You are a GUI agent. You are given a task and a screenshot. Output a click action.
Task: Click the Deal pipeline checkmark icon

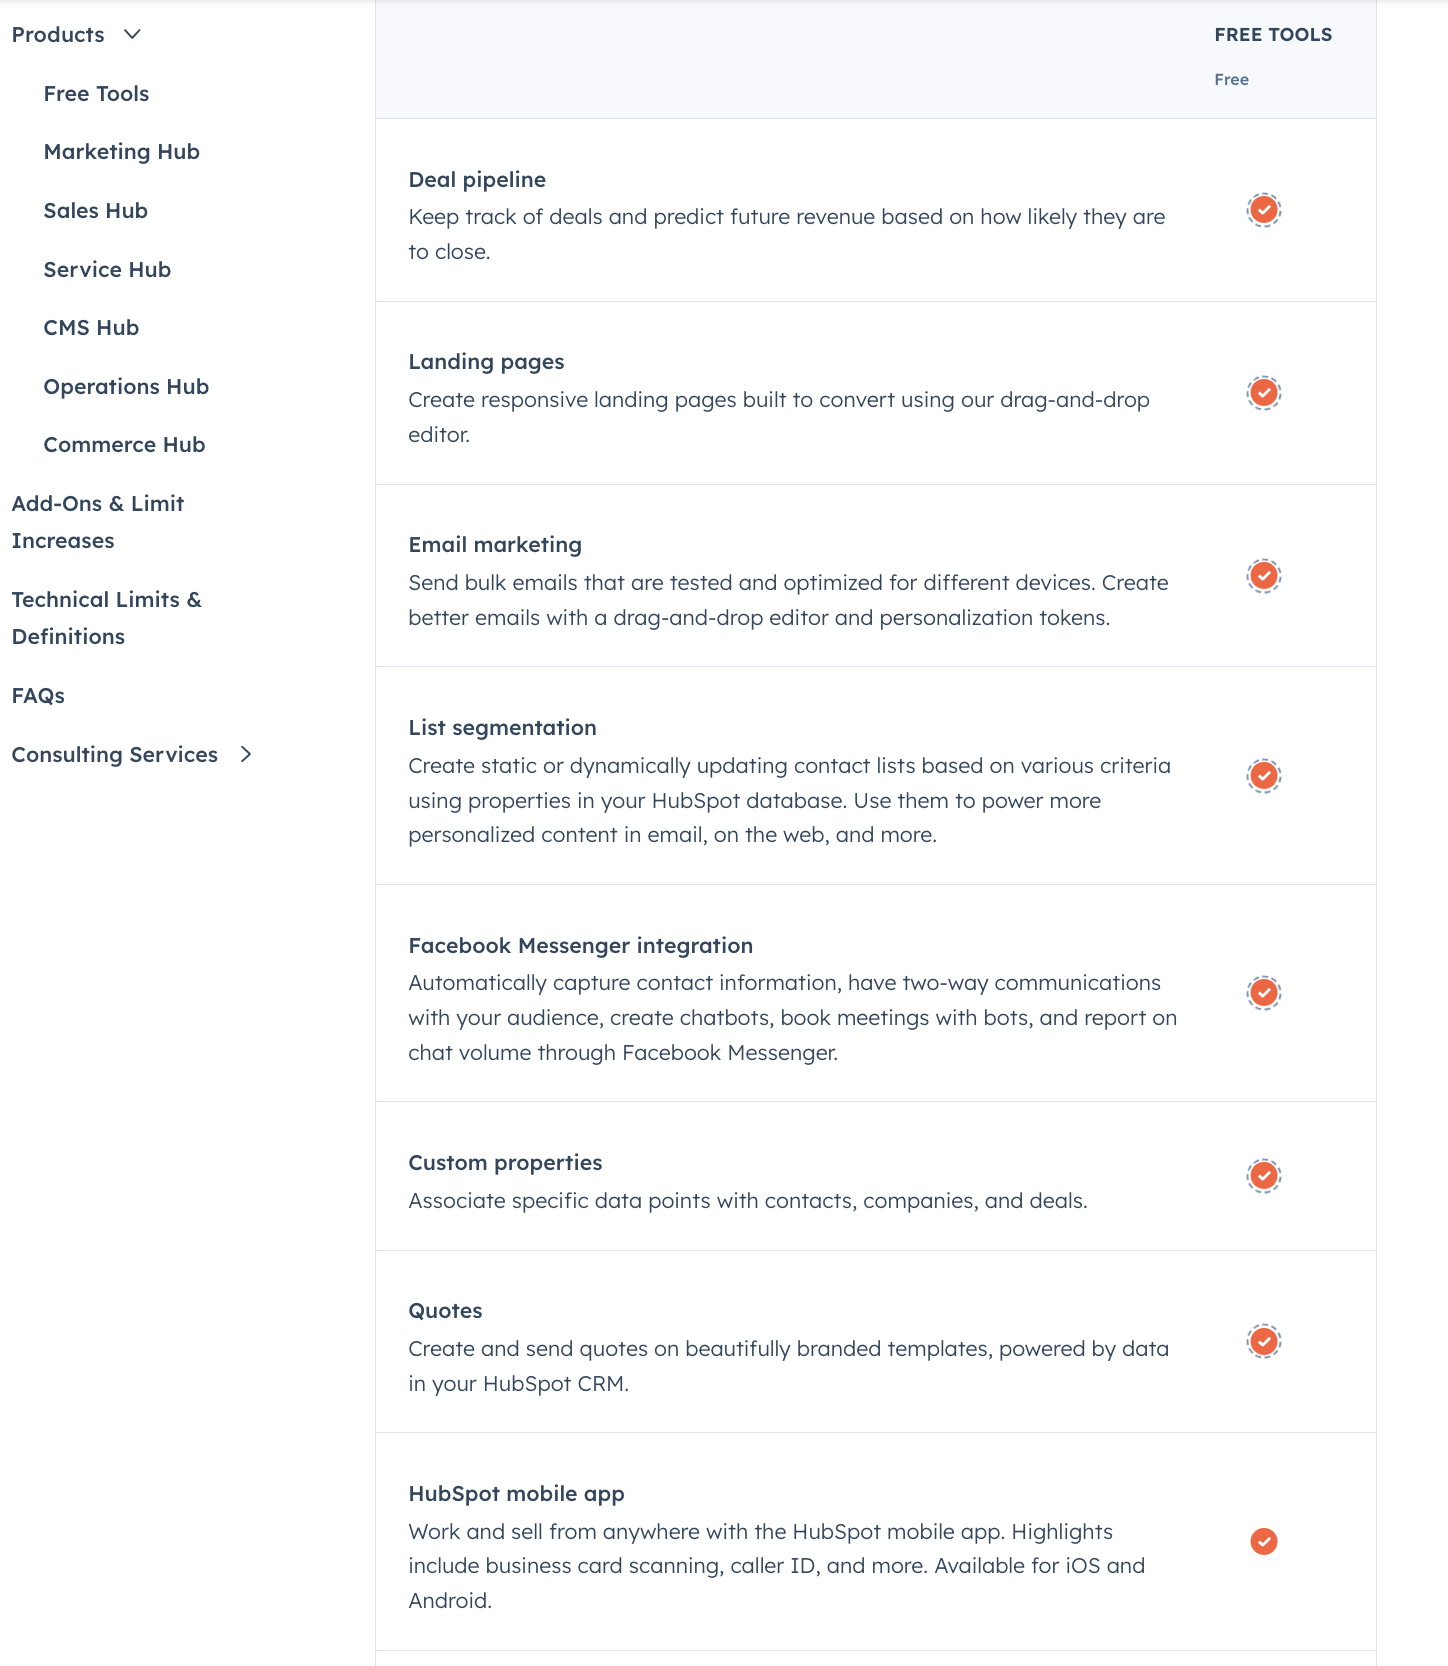pyautogui.click(x=1264, y=210)
